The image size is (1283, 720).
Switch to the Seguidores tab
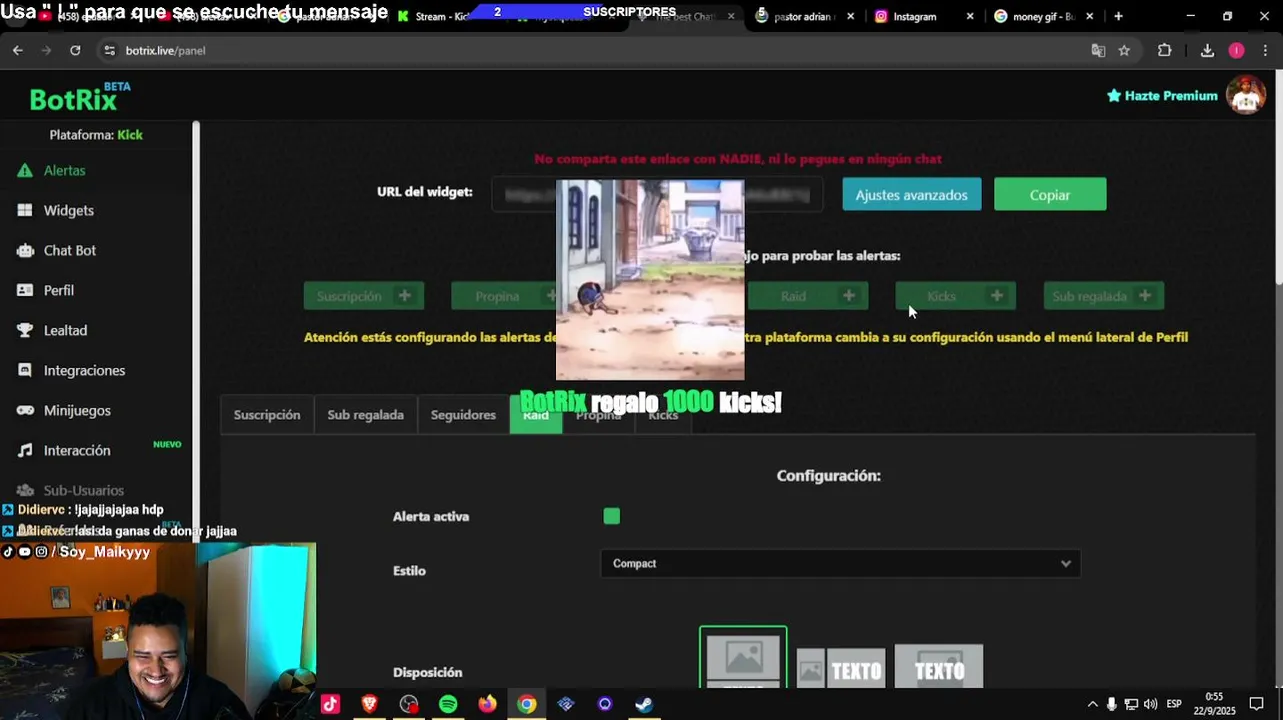463,415
